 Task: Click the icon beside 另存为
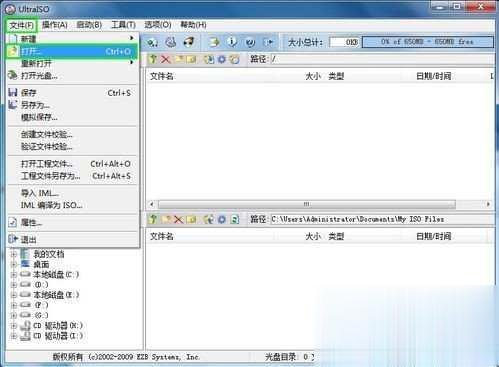(x=13, y=105)
